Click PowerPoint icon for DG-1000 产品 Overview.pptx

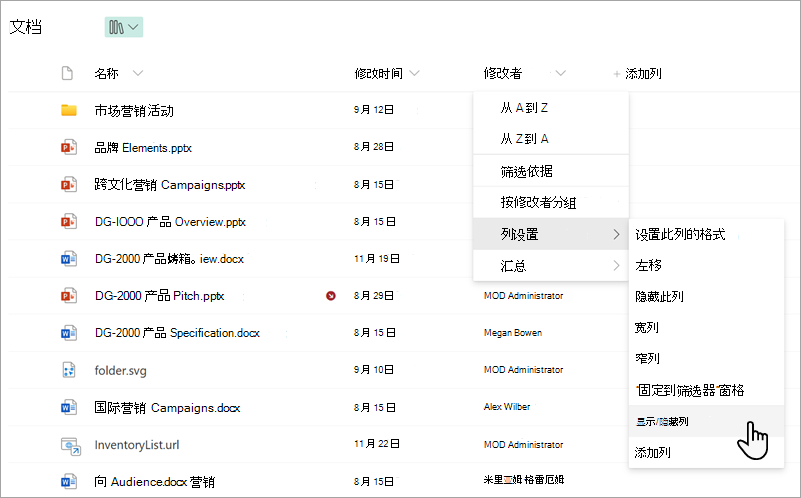coord(69,222)
